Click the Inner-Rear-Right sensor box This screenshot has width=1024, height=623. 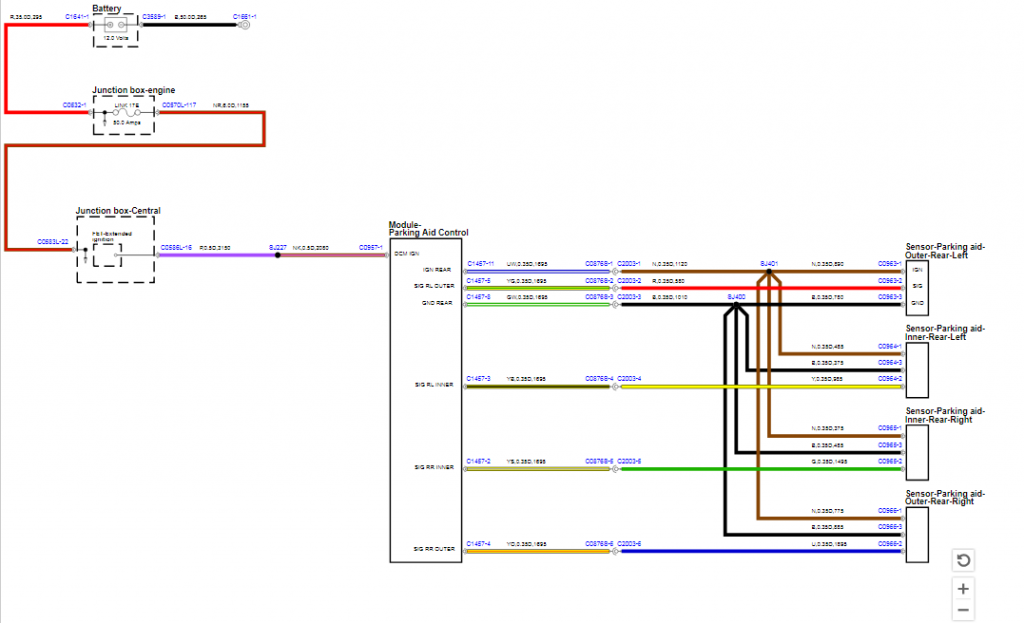point(917,453)
